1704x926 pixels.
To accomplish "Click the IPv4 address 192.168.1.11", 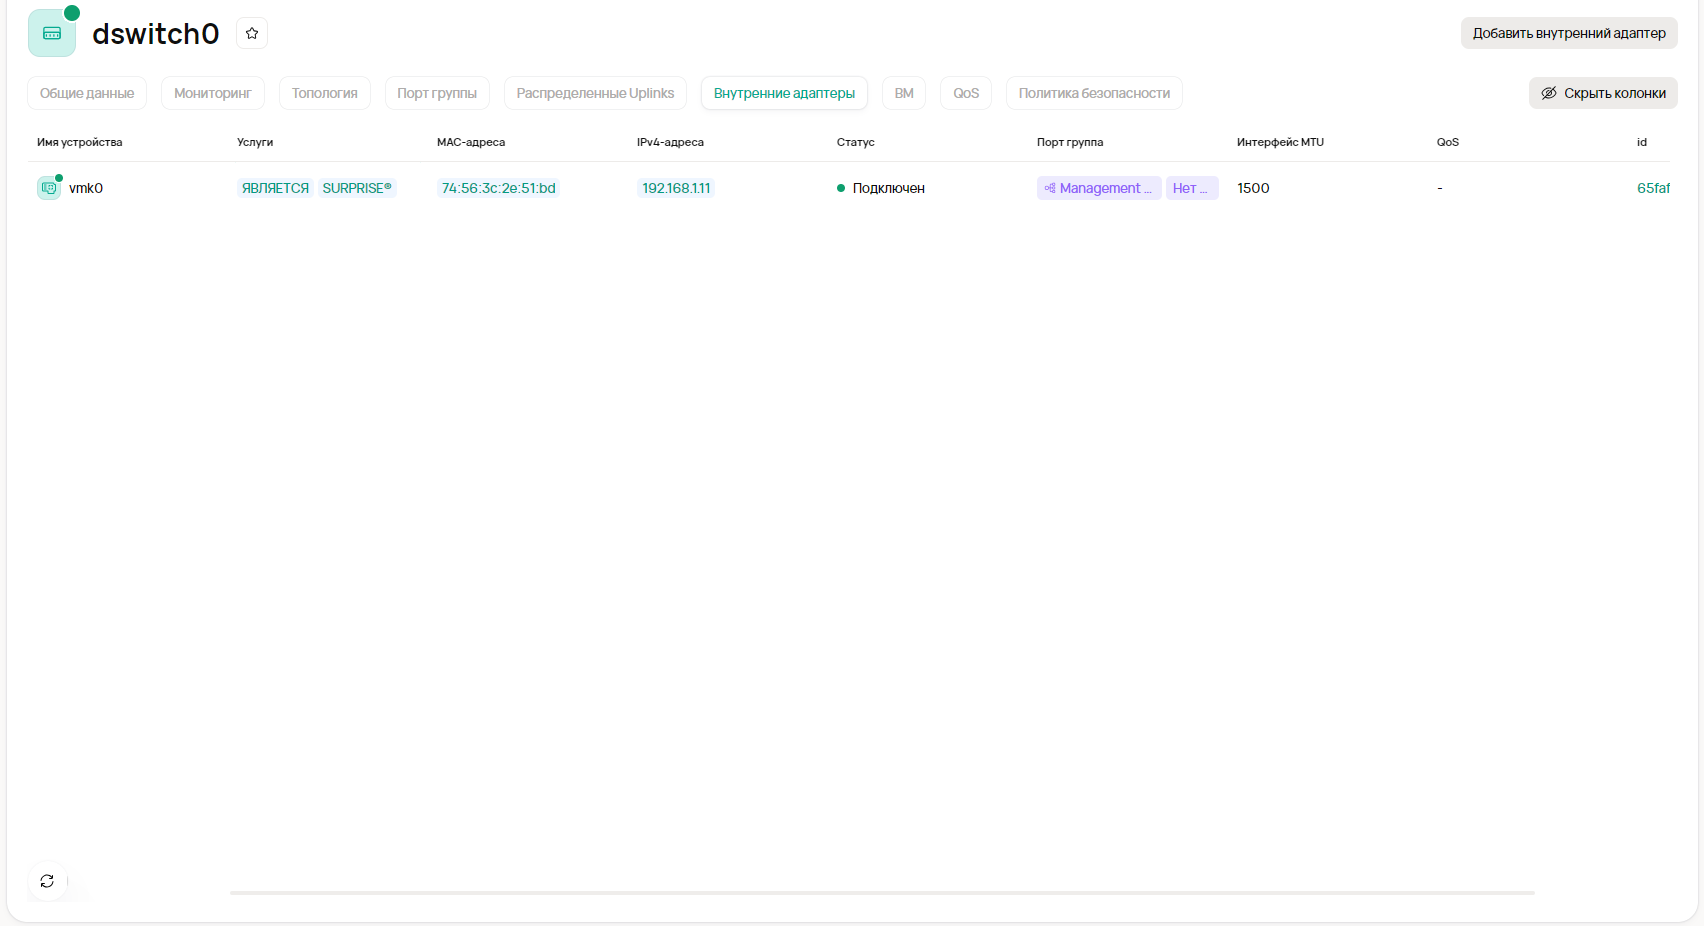I will tap(676, 188).
